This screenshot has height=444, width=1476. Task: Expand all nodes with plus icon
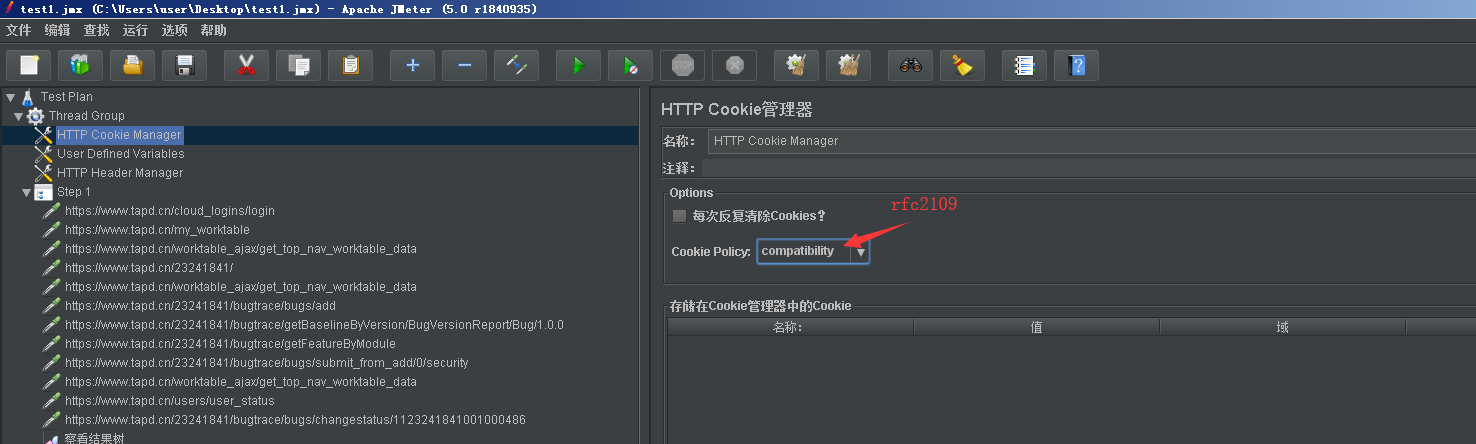pos(412,66)
